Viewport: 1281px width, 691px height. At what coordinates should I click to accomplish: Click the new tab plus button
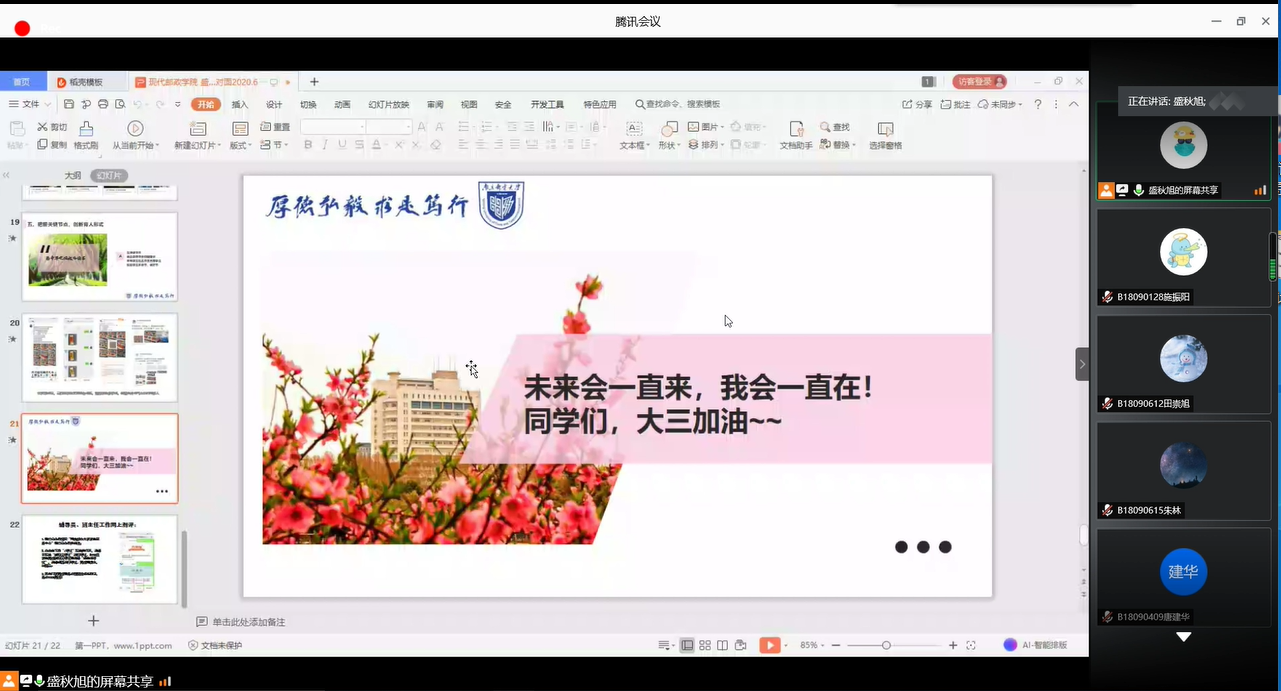pos(314,82)
